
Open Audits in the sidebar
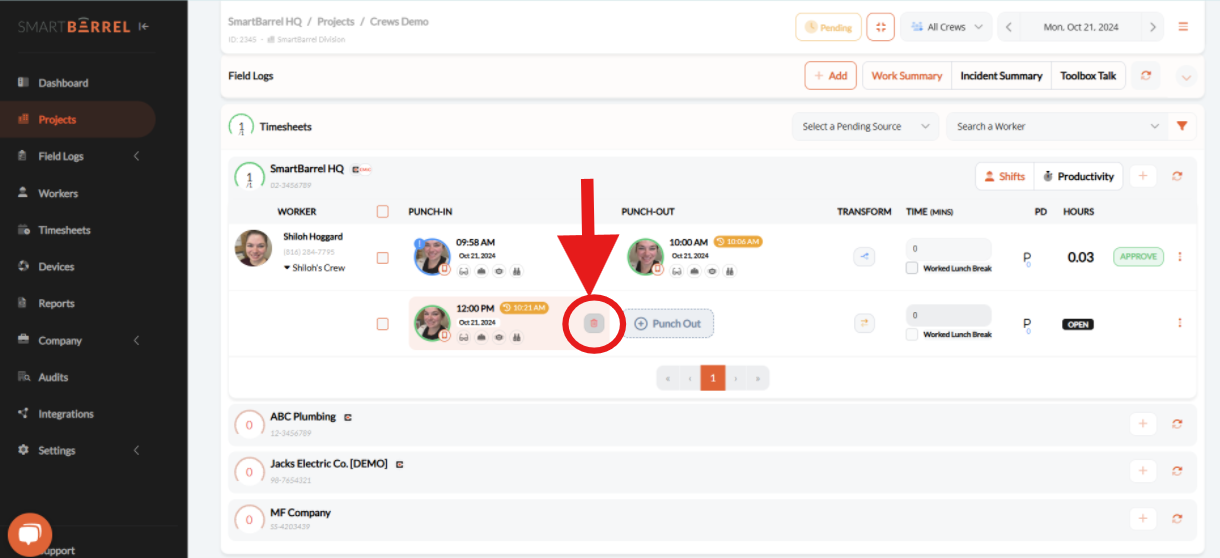(53, 377)
